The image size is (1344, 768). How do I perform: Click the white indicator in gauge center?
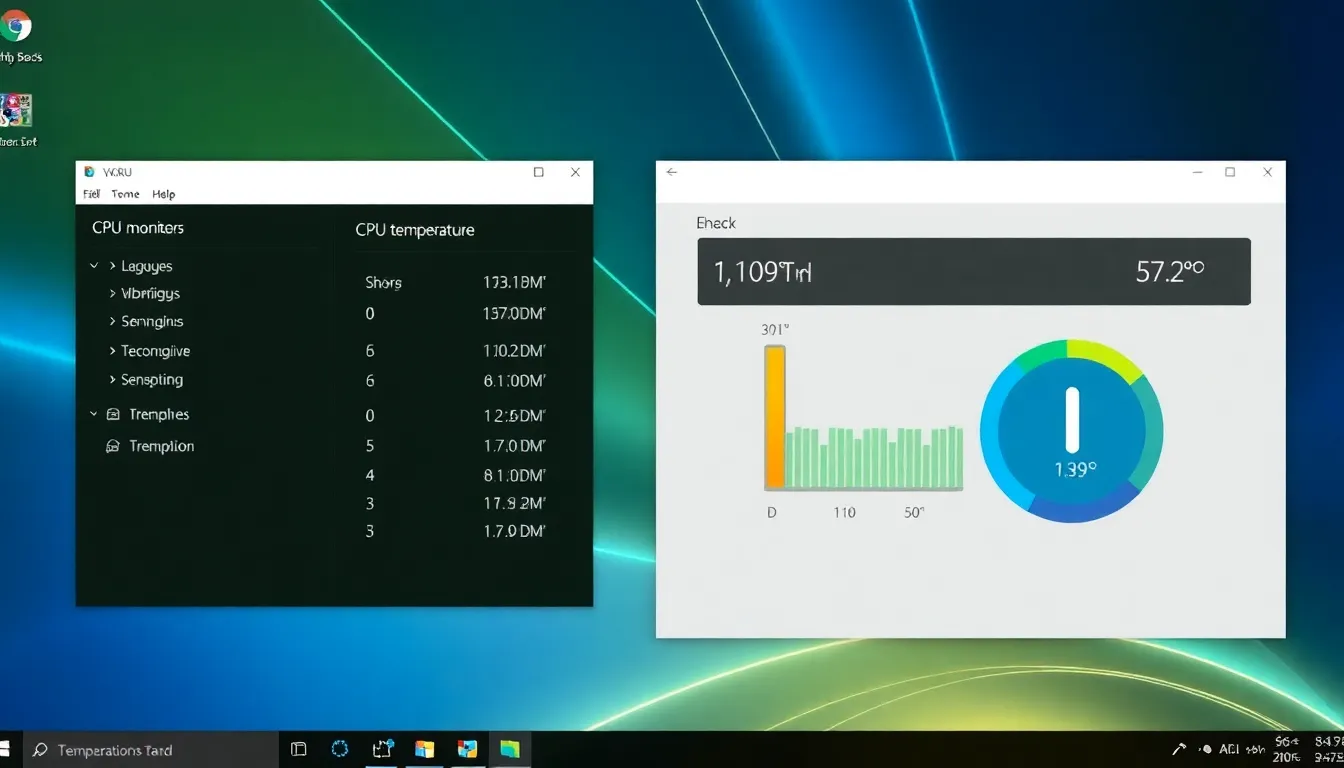coord(1072,421)
